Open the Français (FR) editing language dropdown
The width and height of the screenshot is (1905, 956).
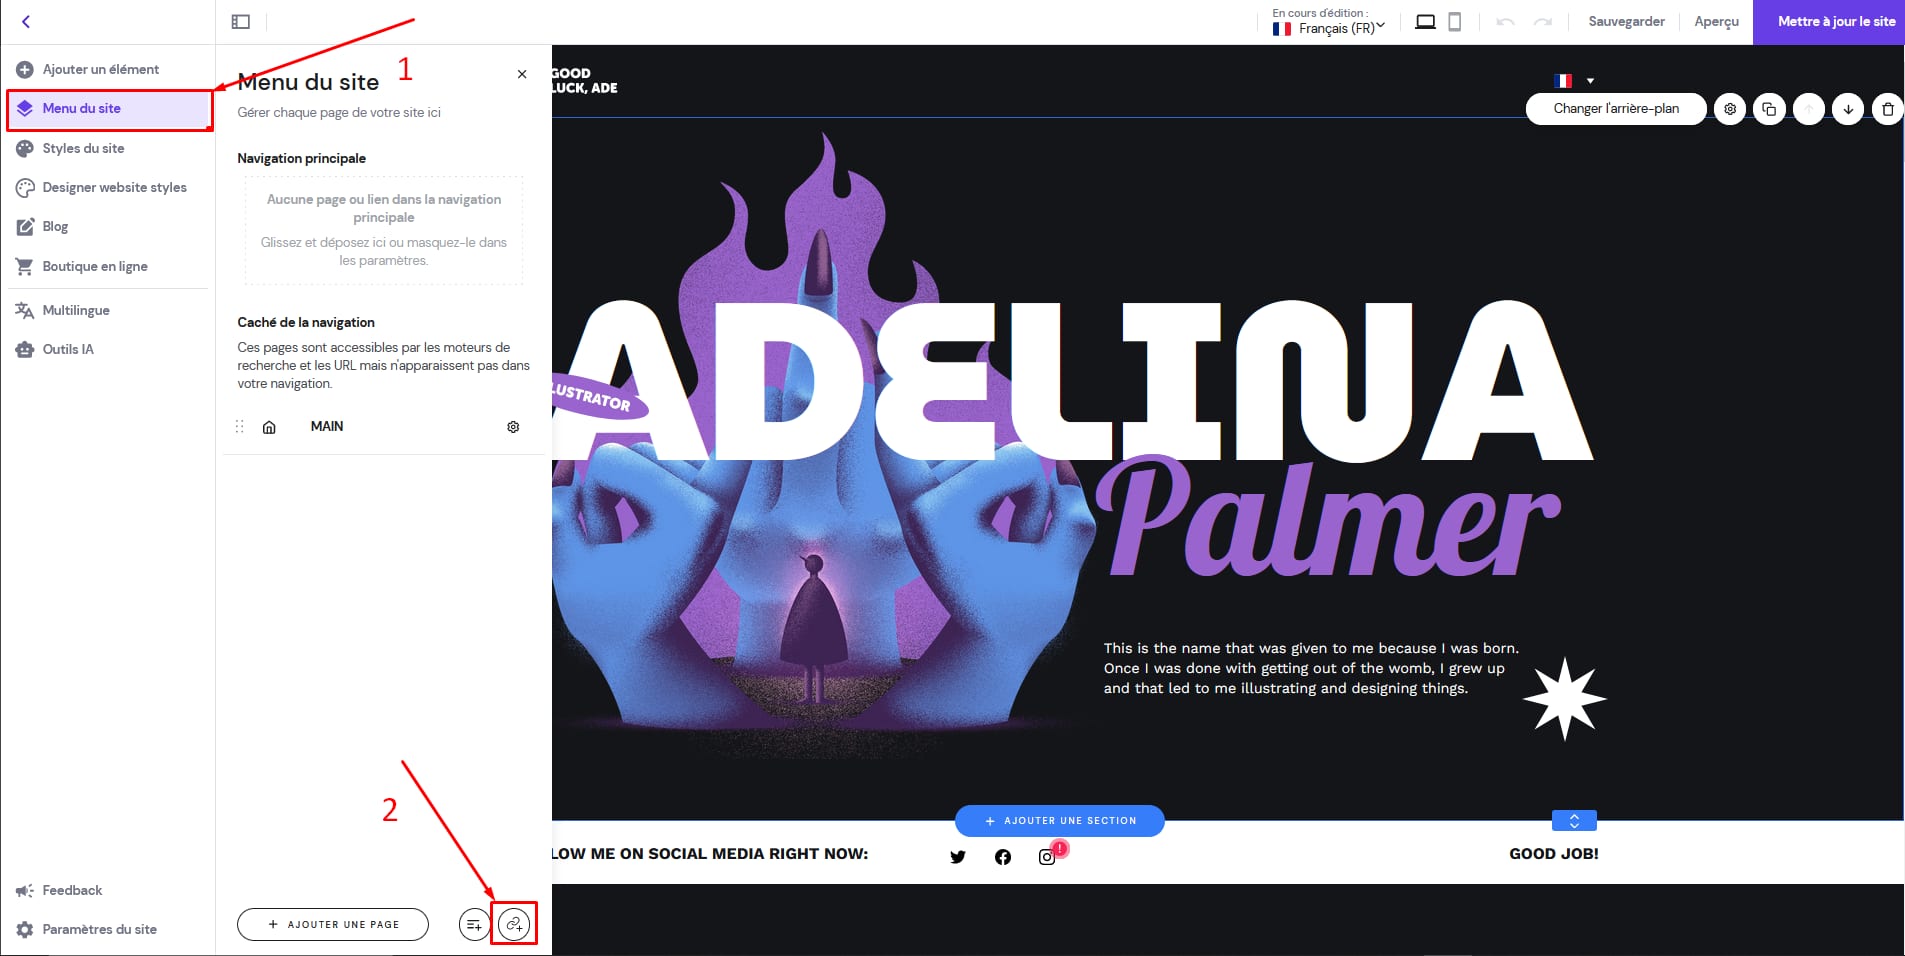point(1329,28)
